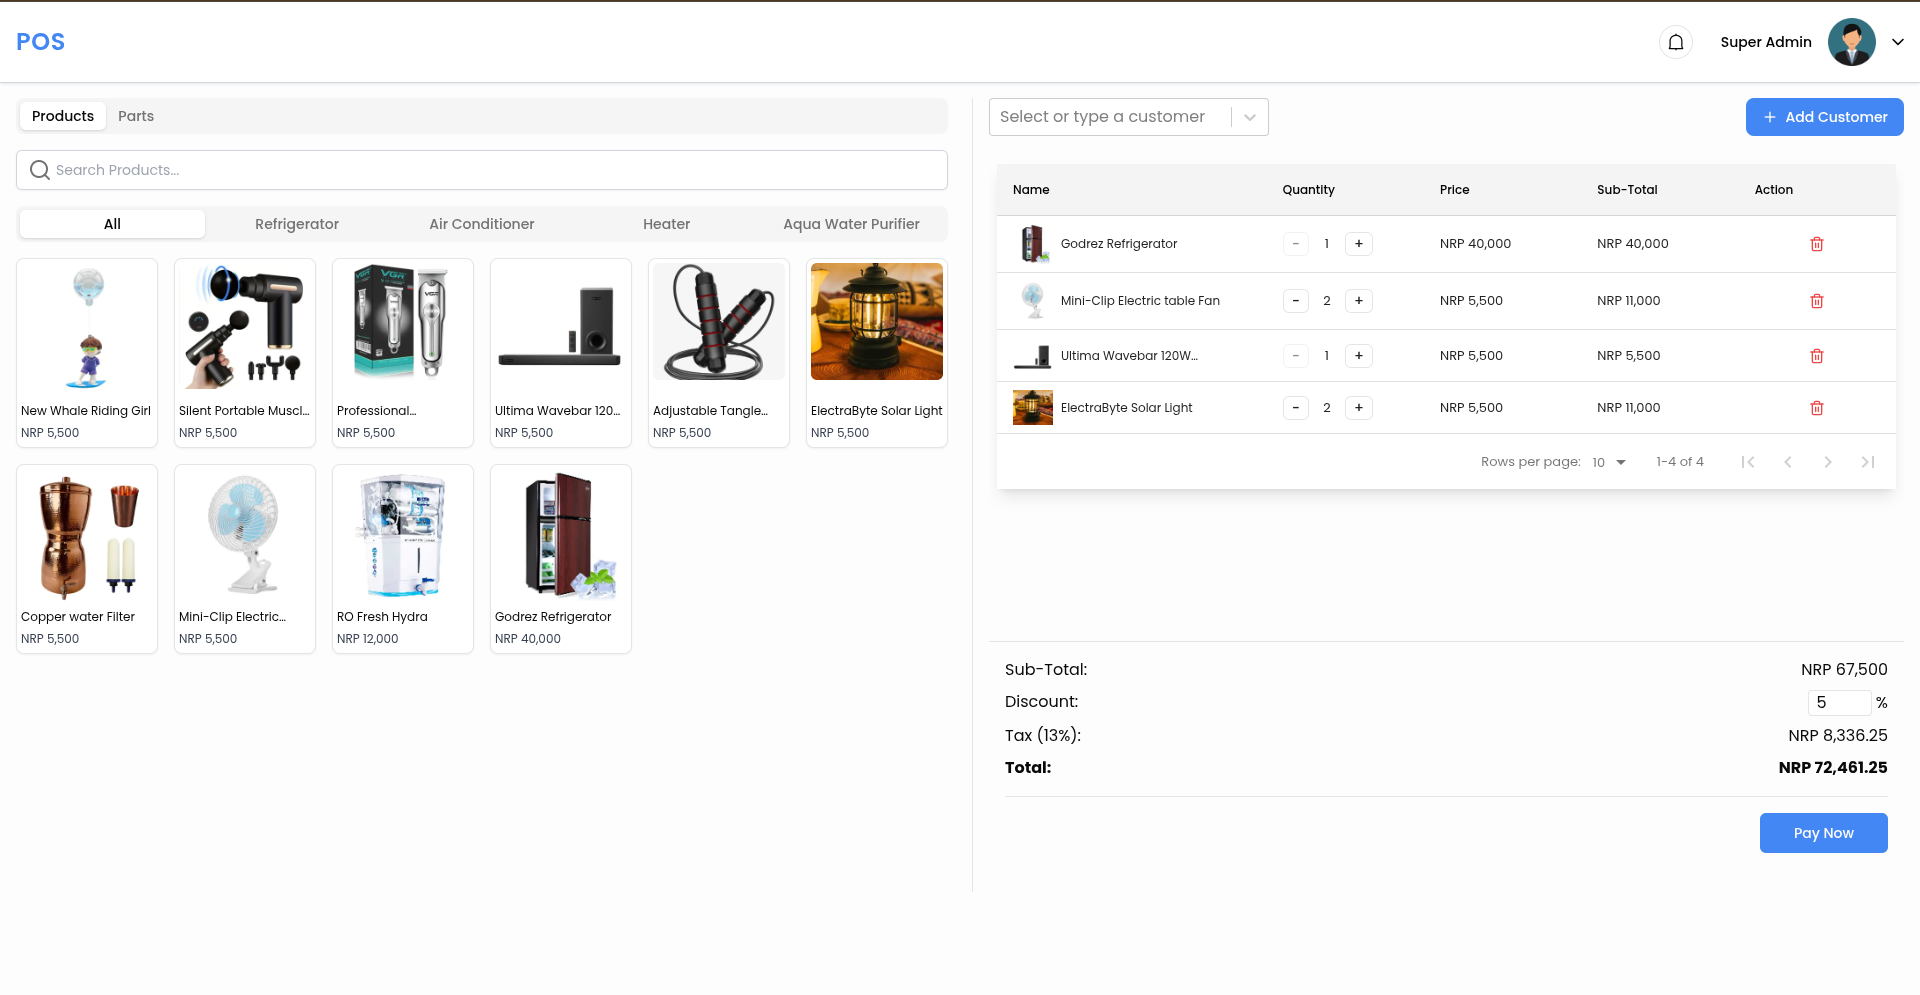Viewport: 1920px width, 995px height.
Task: Increase ElectraByte Solar Light quantity
Action: tap(1358, 408)
